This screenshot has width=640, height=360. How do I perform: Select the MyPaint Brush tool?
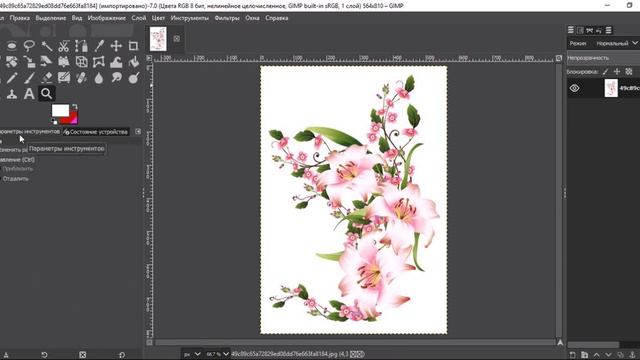(64, 78)
